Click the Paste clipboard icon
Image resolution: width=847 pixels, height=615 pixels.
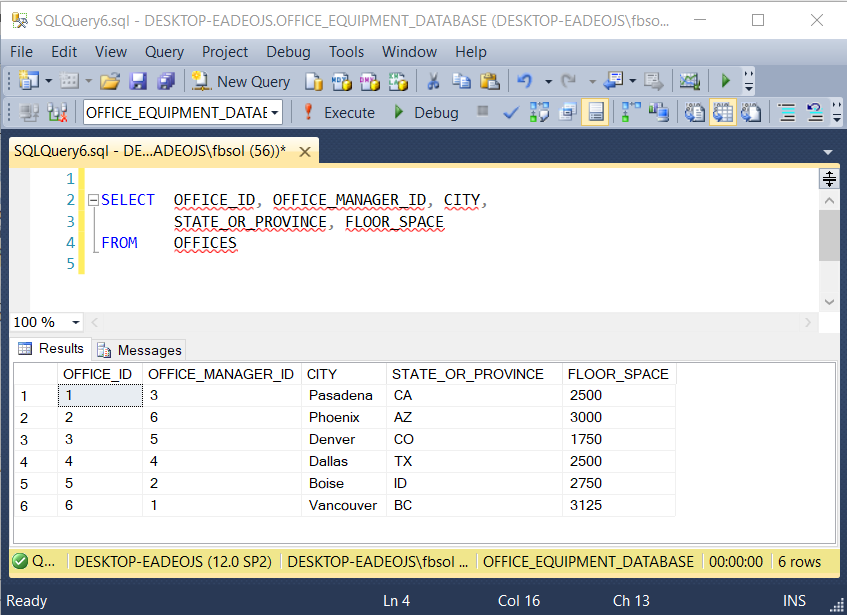click(x=489, y=82)
